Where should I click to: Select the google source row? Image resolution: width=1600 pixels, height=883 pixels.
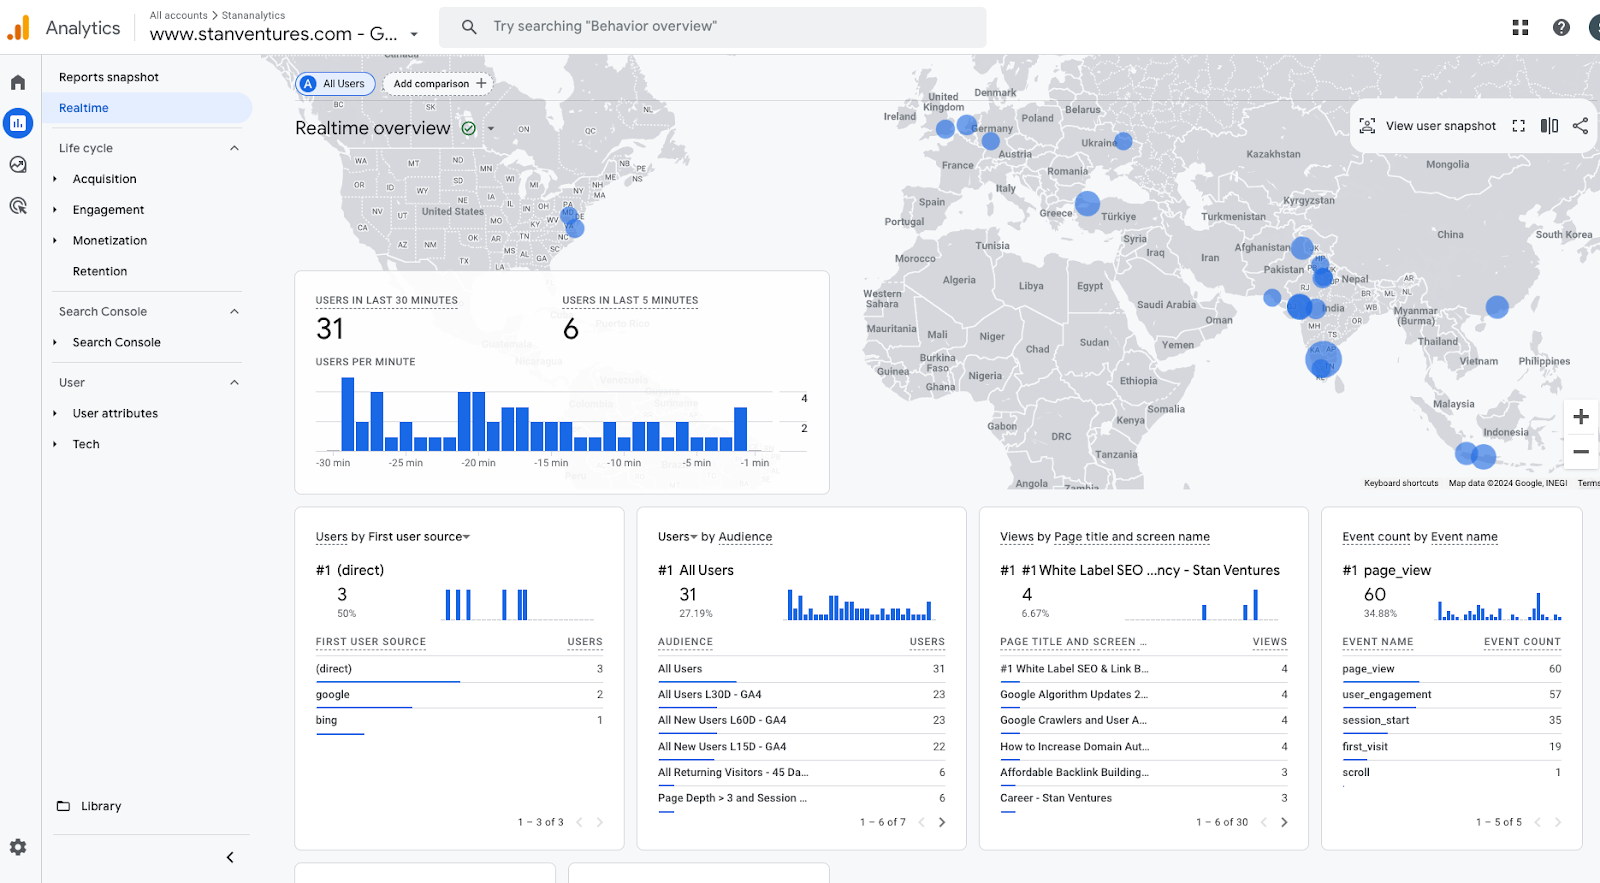459,695
